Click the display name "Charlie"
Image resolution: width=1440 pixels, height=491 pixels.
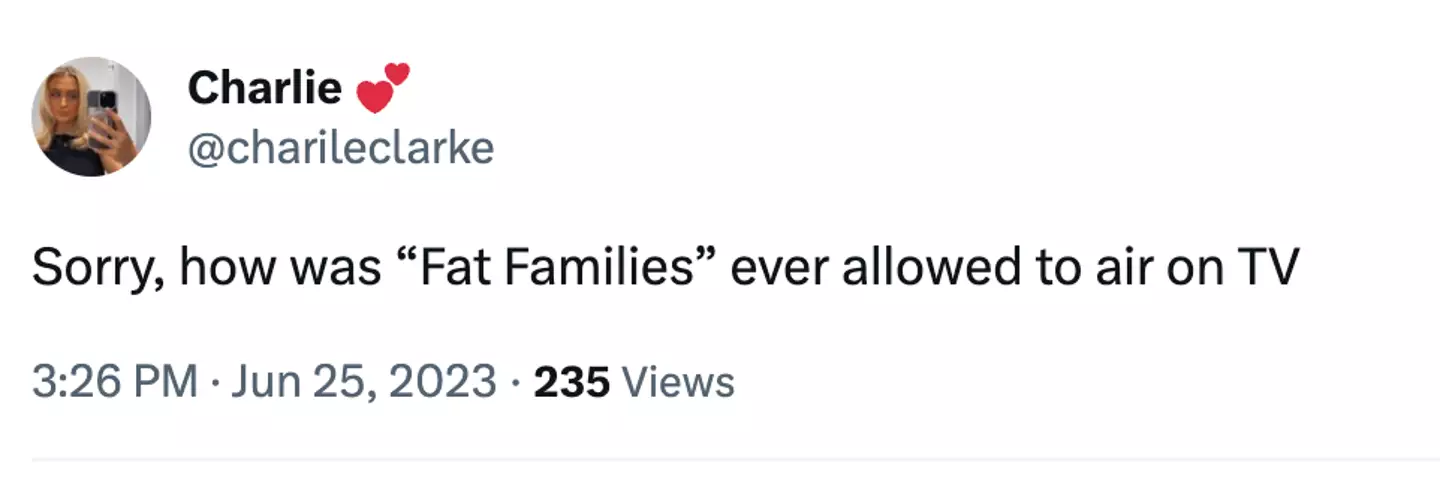(264, 88)
